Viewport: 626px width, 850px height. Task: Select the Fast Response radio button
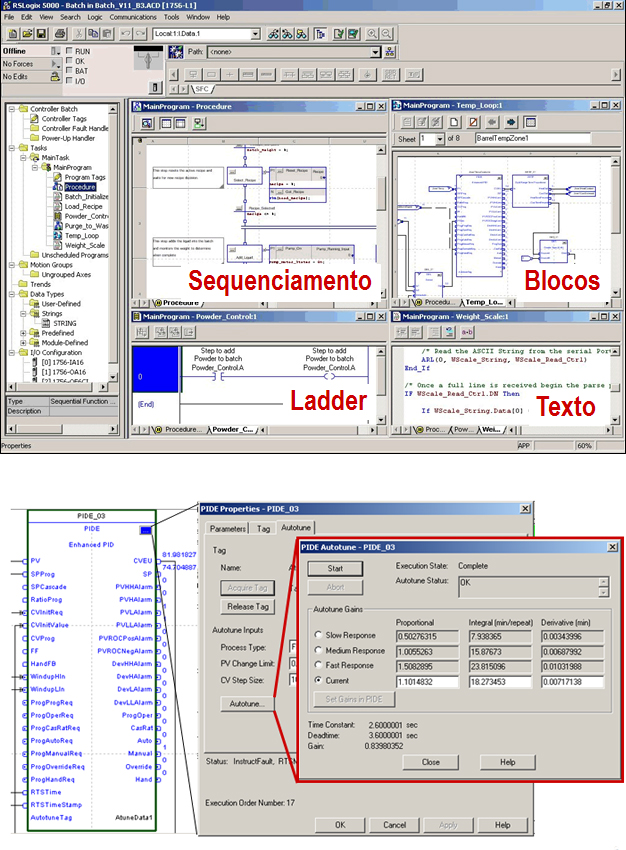click(x=319, y=665)
